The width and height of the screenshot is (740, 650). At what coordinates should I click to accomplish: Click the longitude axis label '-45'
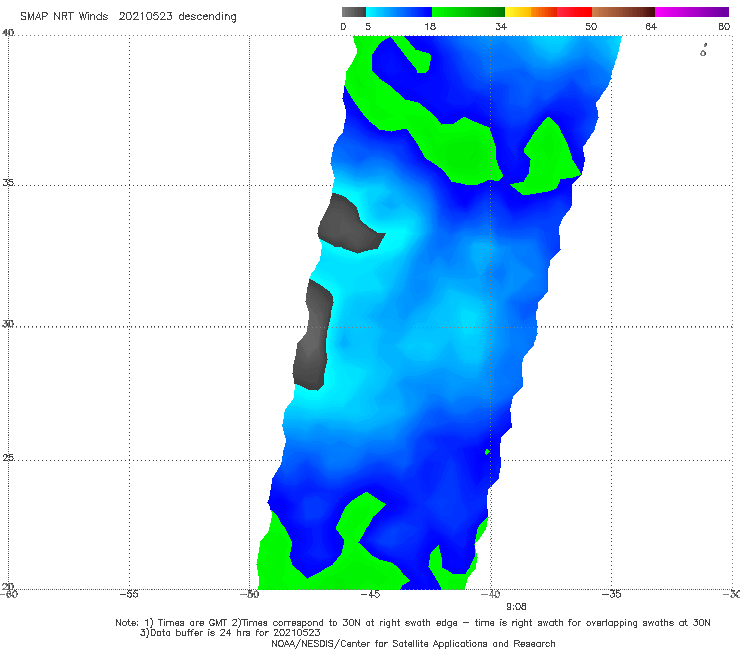370,594
